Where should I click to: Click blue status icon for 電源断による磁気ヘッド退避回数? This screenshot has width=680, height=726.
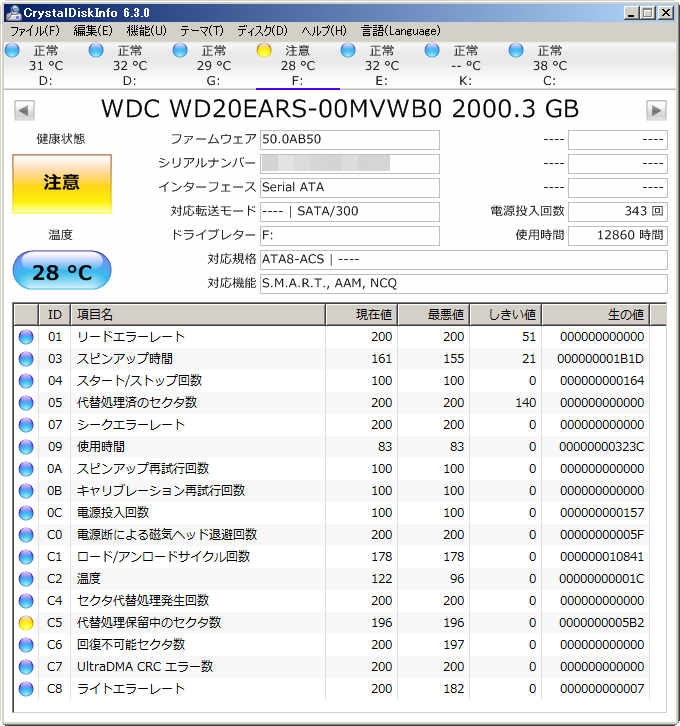(26, 535)
